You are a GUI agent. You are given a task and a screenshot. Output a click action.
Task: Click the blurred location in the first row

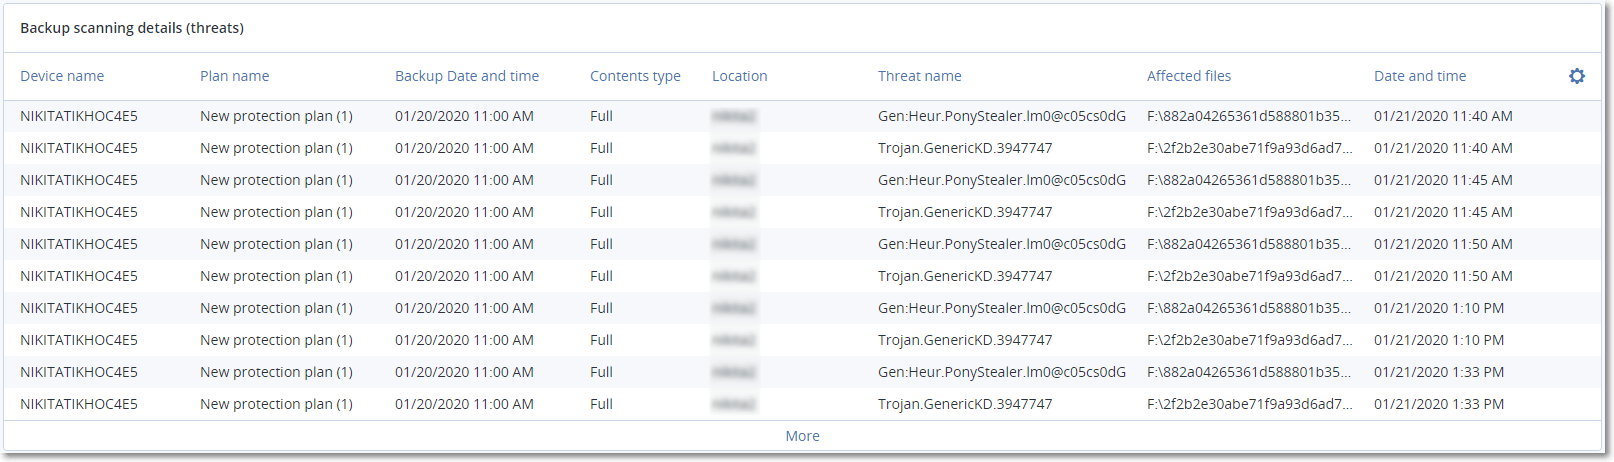click(x=734, y=116)
